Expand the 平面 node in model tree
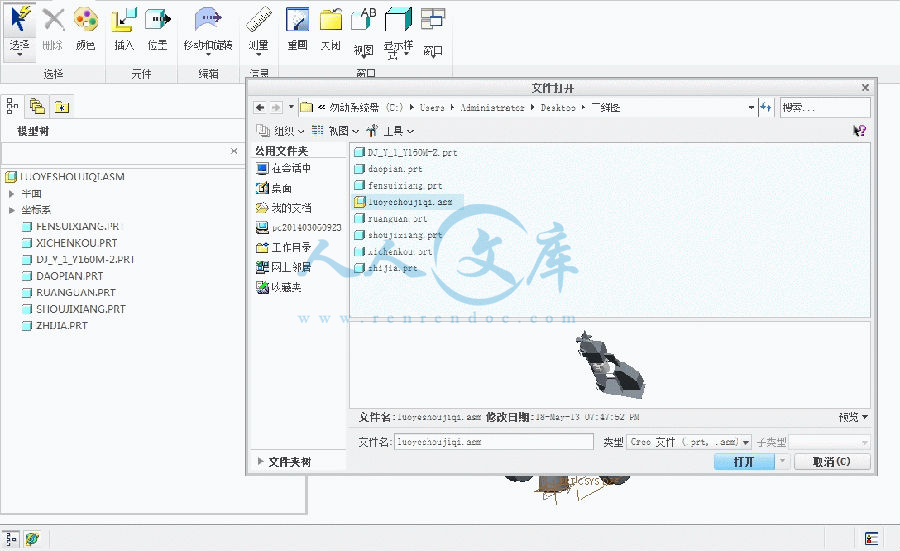Screen dimensions: 900x551 (x=11, y=194)
